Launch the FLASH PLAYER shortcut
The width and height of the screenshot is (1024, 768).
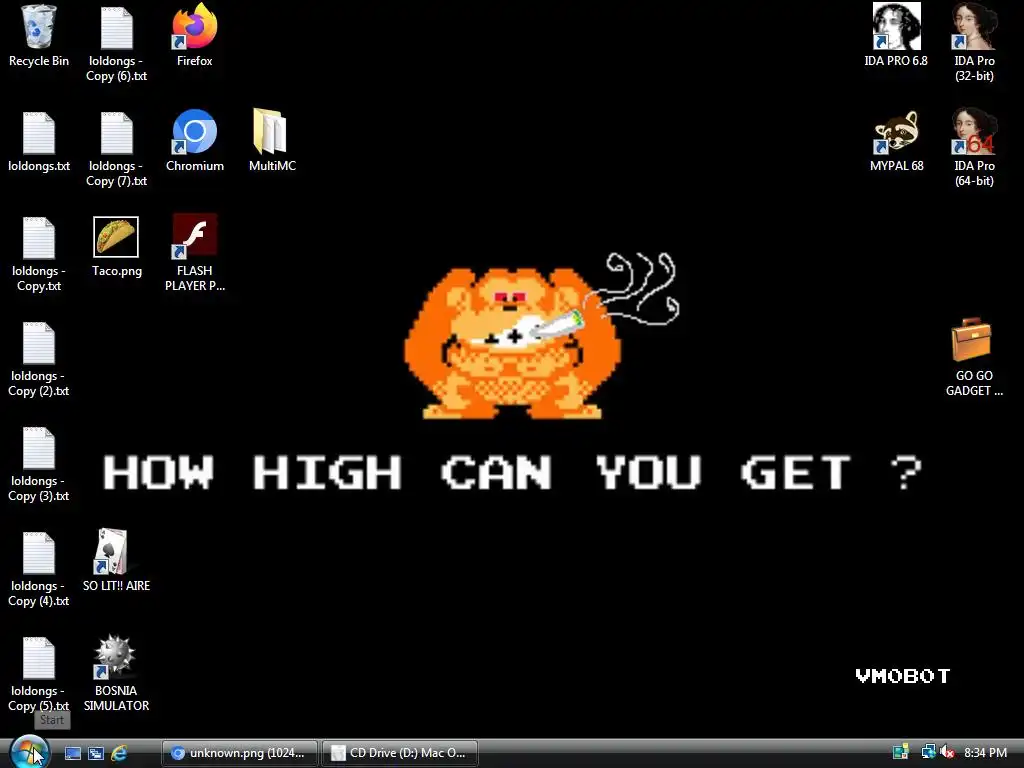click(x=195, y=253)
